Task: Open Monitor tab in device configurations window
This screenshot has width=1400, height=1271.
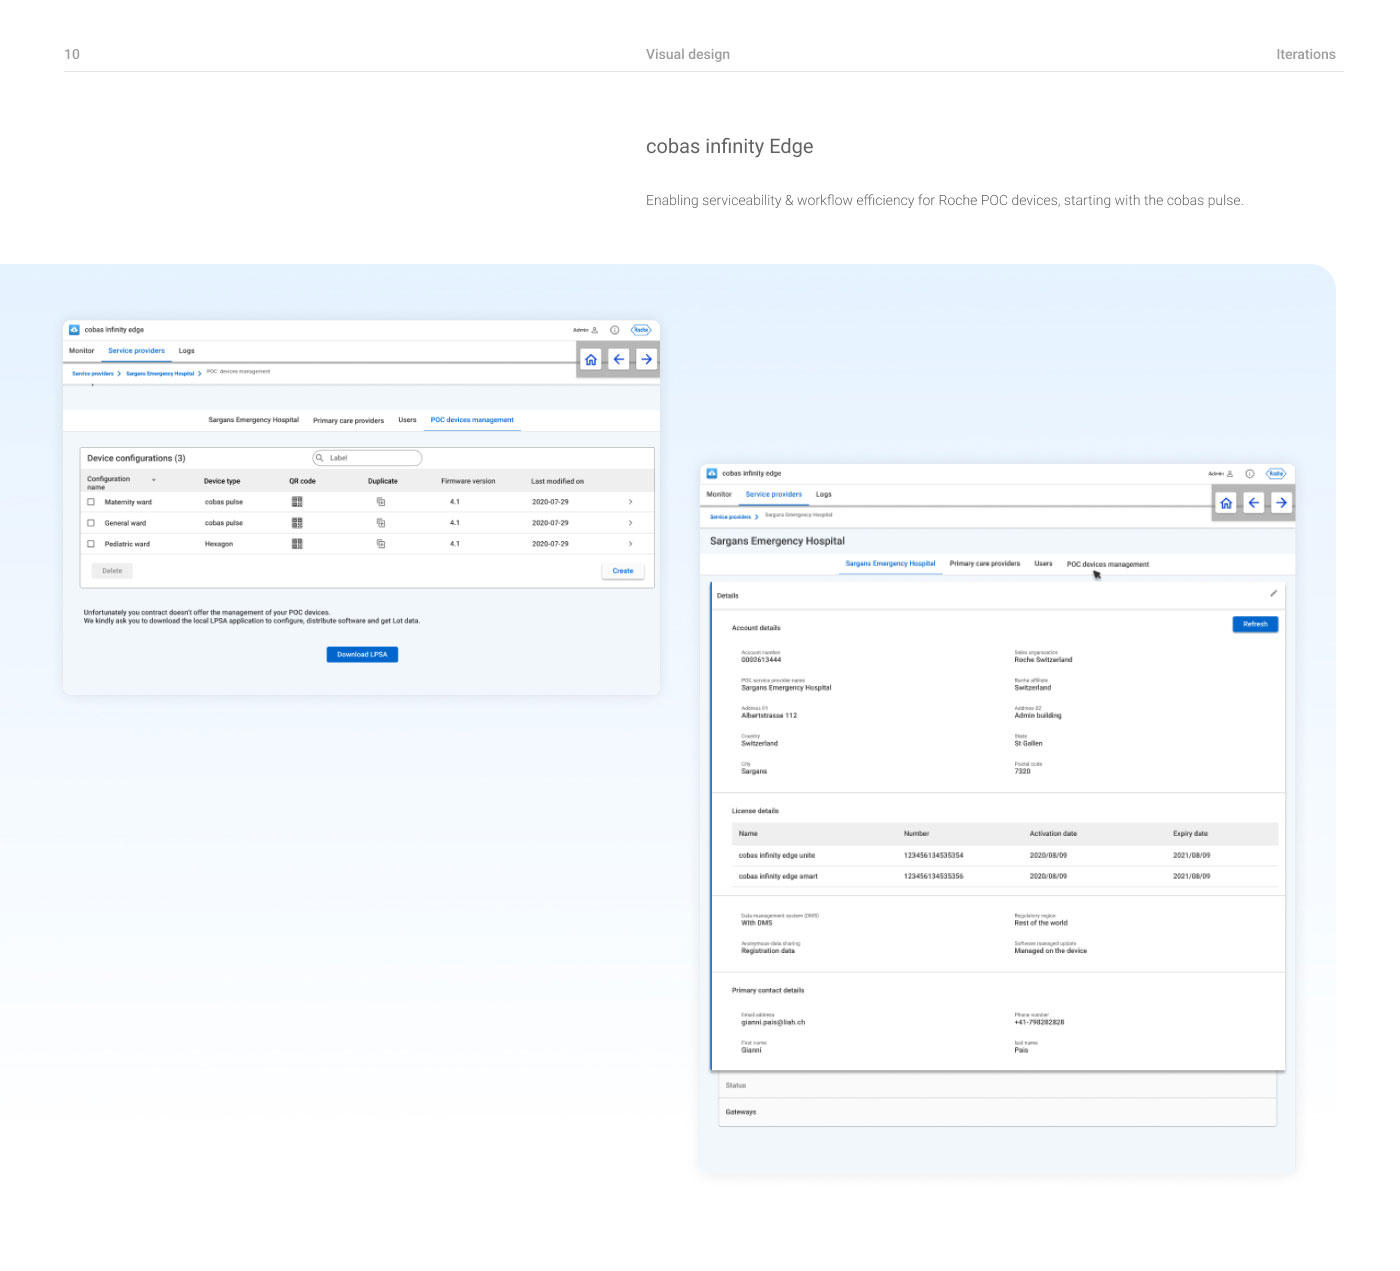Action: (82, 351)
